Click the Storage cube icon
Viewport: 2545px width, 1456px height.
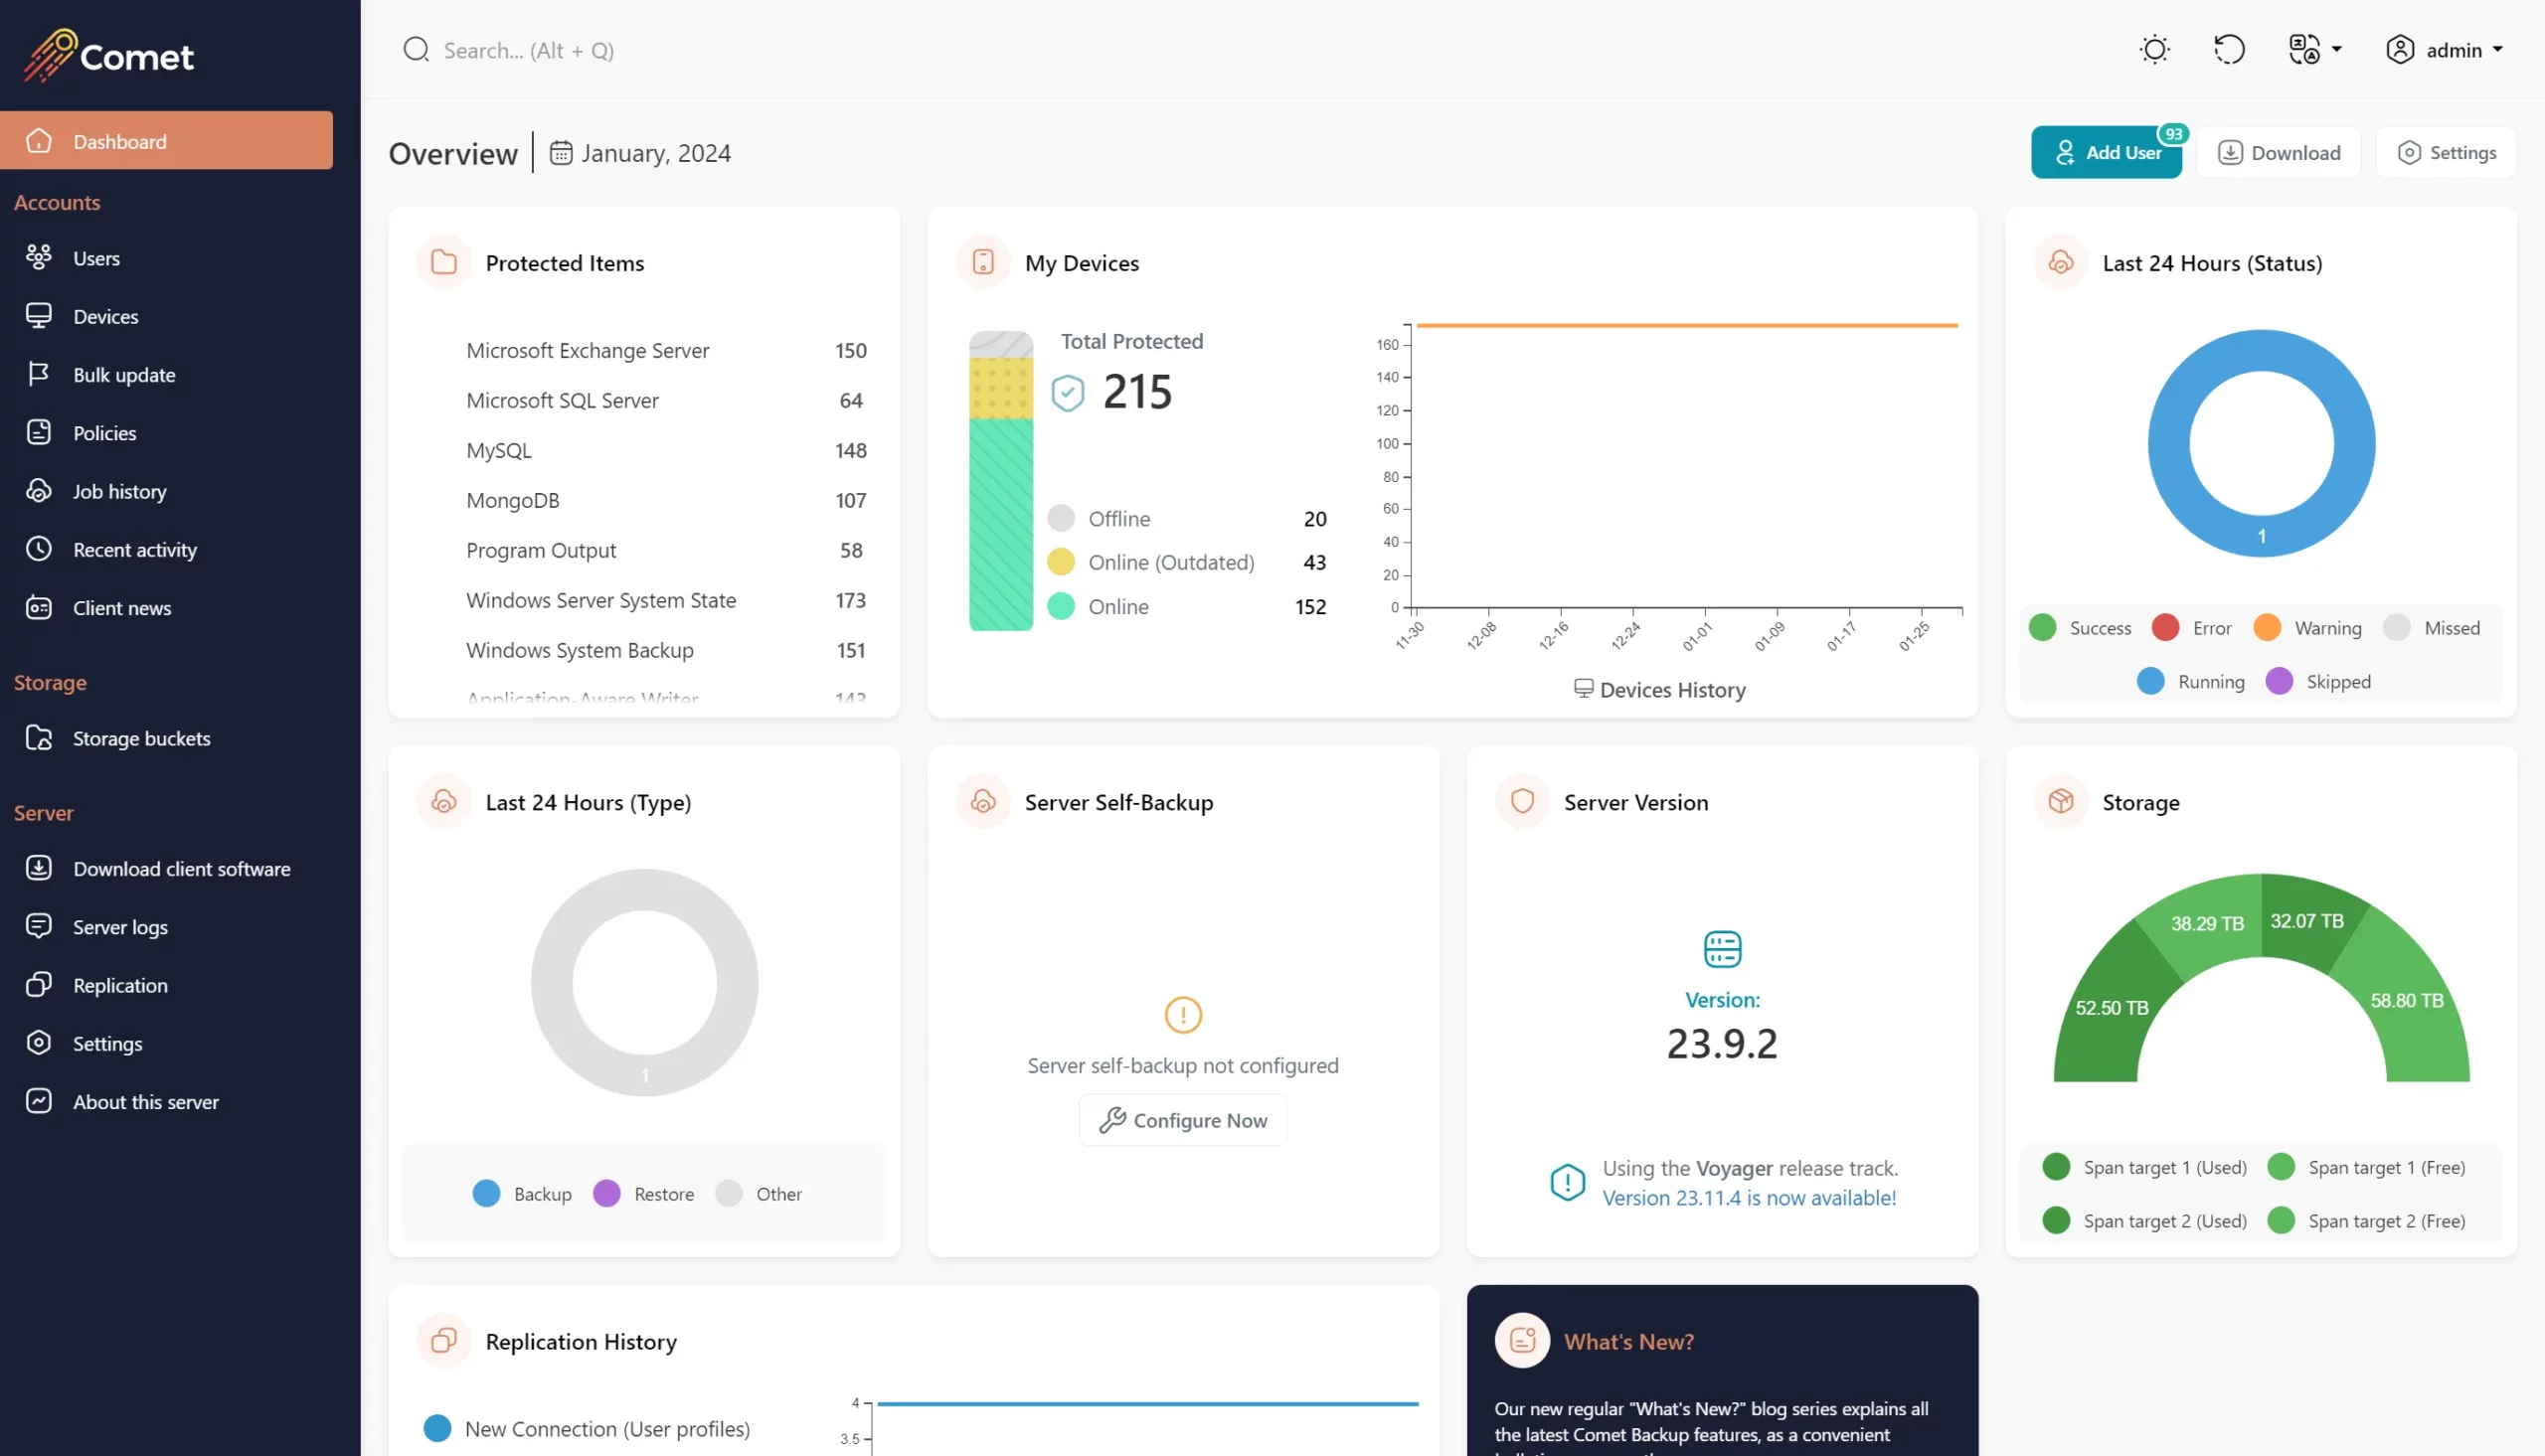[x=2060, y=802]
